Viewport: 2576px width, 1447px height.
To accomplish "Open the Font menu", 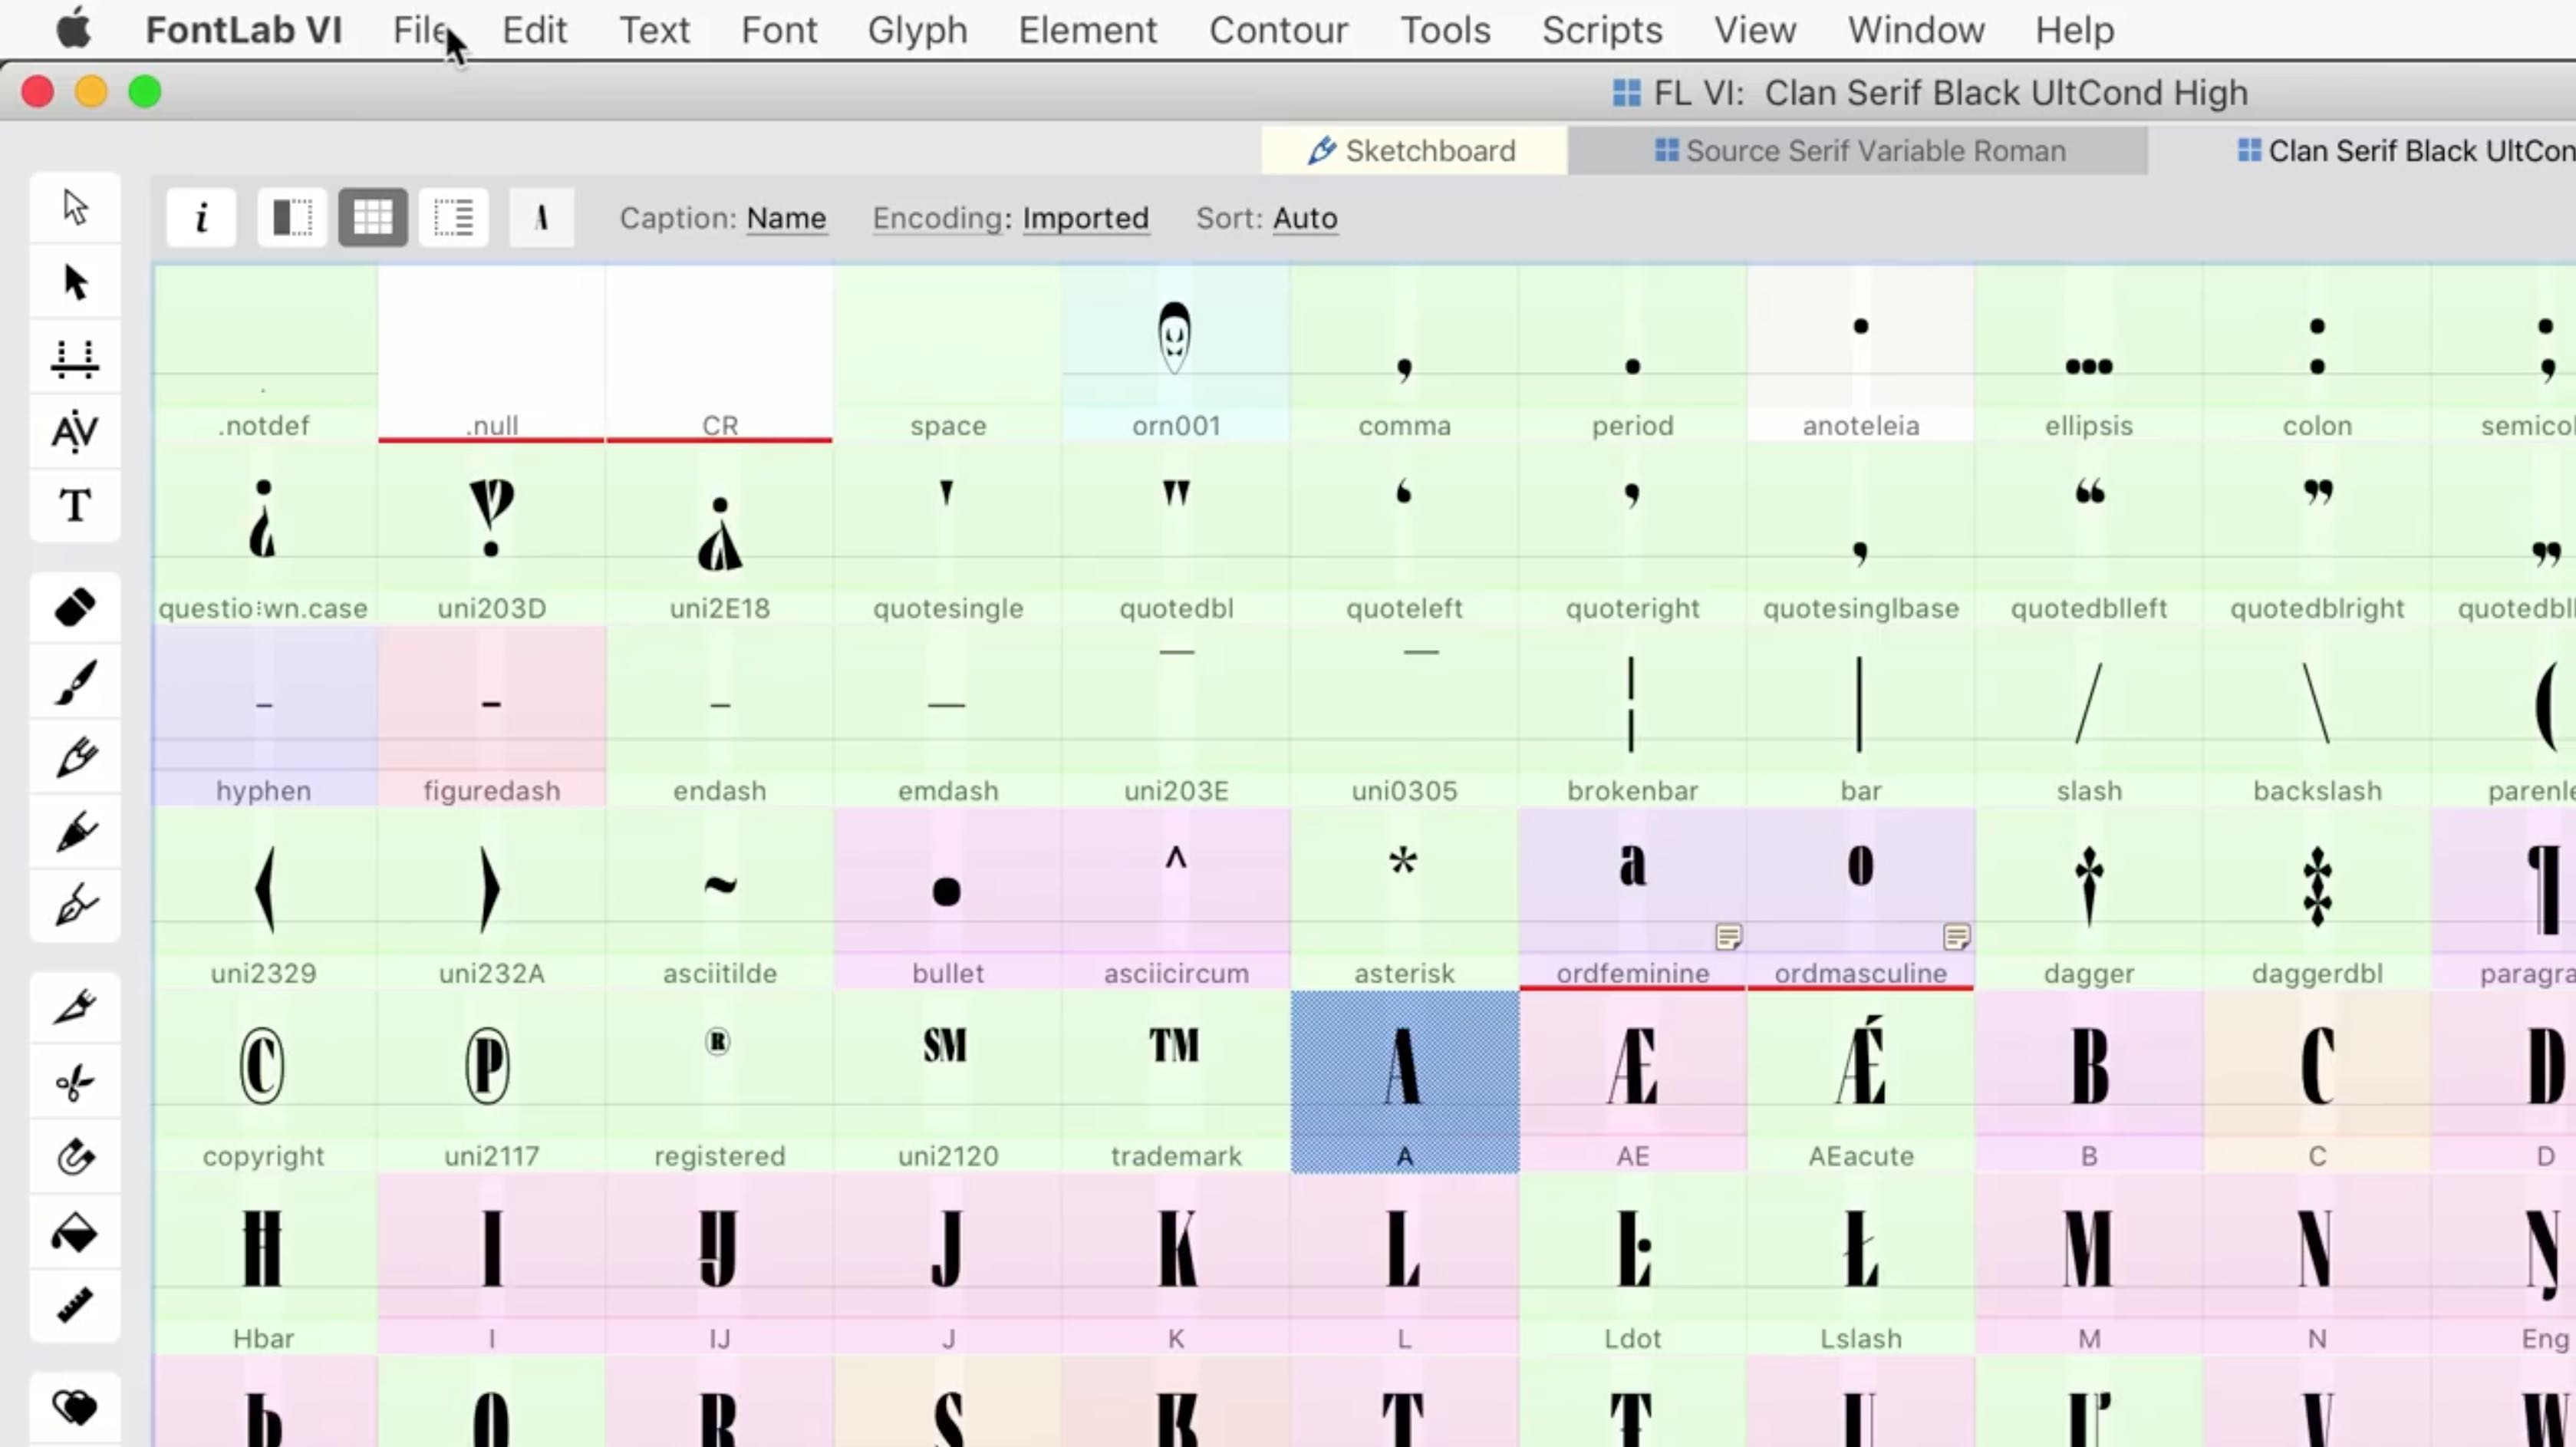I will pyautogui.click(x=776, y=30).
